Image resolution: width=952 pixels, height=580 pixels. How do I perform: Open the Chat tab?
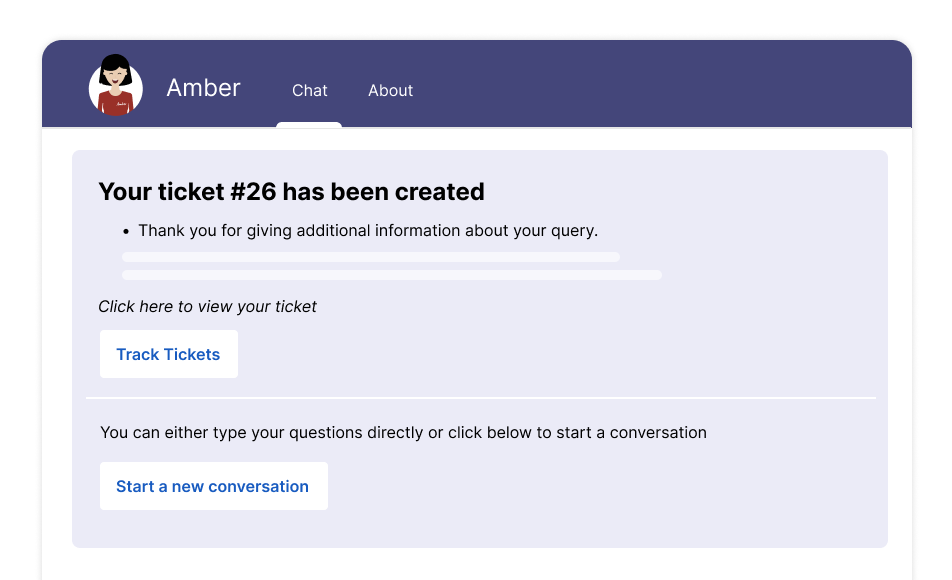pyautogui.click(x=310, y=90)
